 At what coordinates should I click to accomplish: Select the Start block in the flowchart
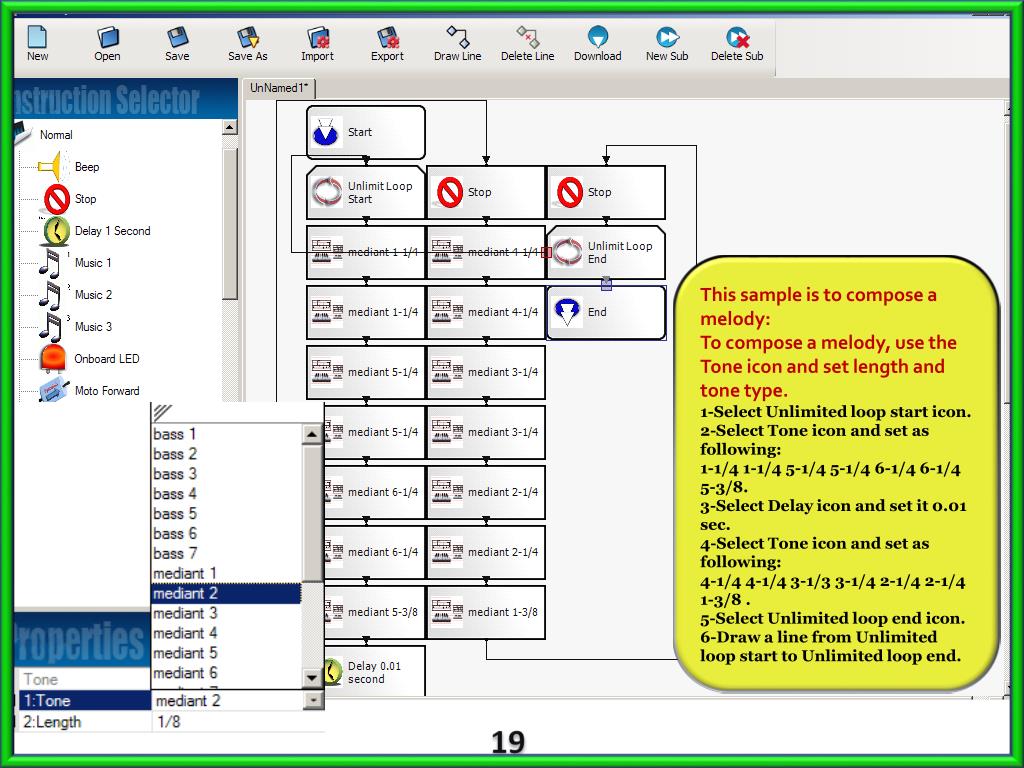[366, 133]
